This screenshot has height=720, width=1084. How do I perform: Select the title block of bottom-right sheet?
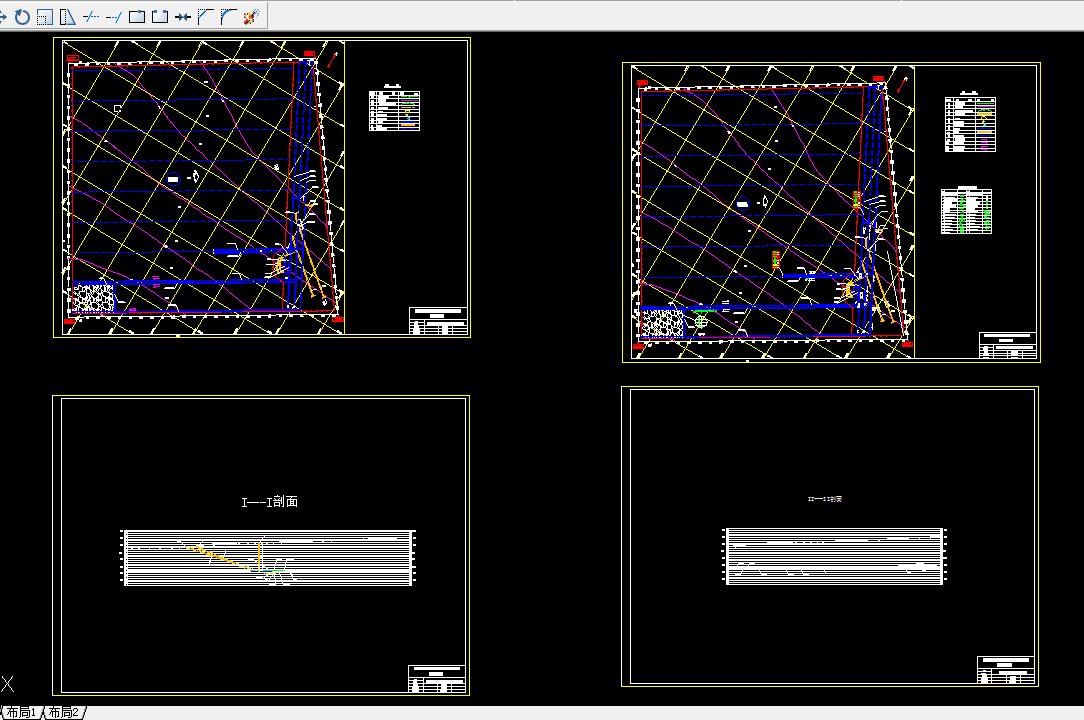[1006, 670]
